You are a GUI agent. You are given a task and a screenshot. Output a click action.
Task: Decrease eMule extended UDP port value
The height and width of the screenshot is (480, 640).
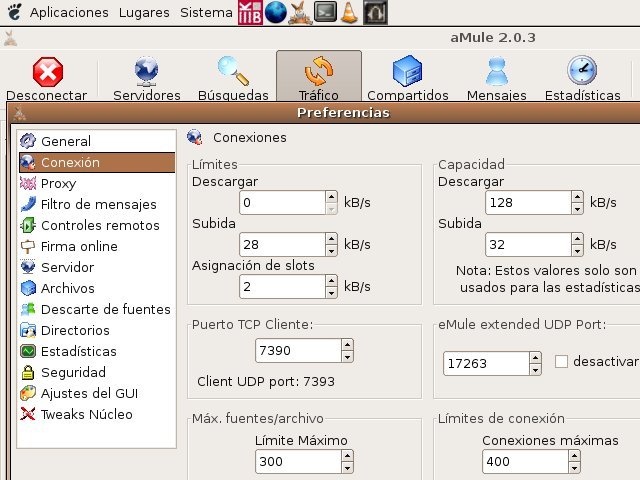[x=535, y=369]
